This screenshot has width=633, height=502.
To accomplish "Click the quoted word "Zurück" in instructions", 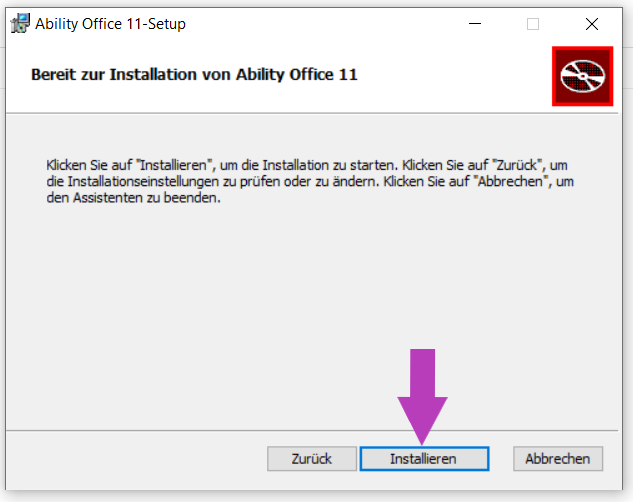I will pyautogui.click(x=518, y=165).
